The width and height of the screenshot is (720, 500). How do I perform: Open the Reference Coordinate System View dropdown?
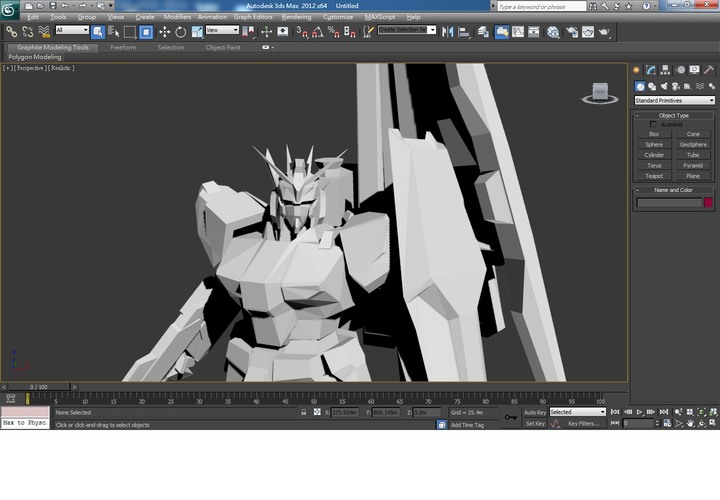[222, 30]
